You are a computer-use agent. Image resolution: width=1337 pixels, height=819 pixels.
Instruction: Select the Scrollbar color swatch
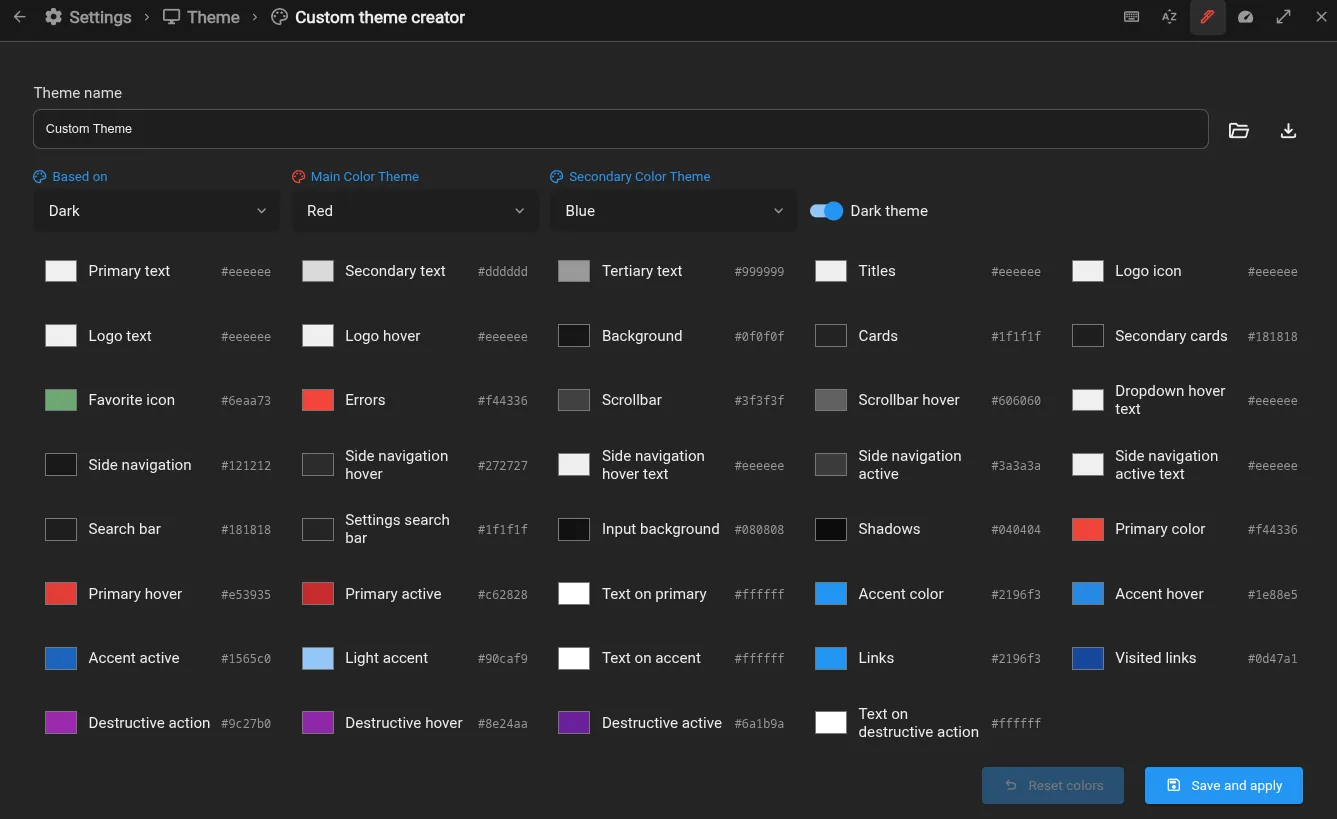[574, 400]
